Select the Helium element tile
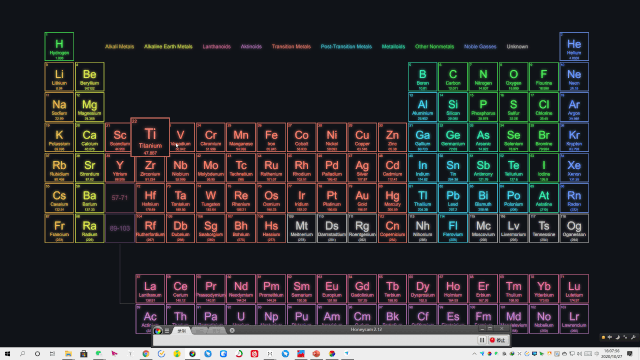 point(574,47)
